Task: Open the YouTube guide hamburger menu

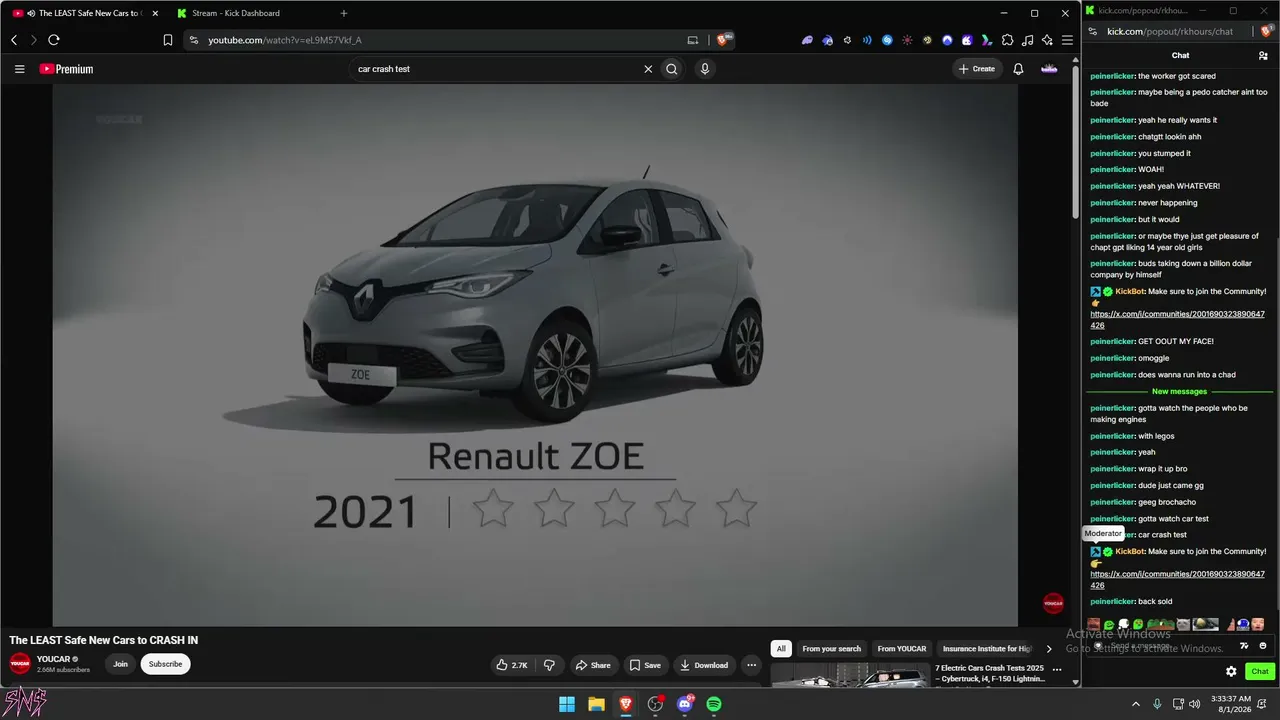Action: point(19,69)
